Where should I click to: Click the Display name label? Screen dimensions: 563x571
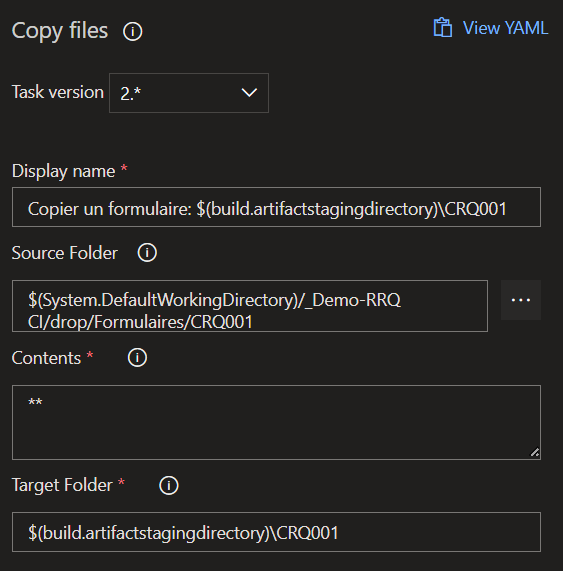point(64,171)
